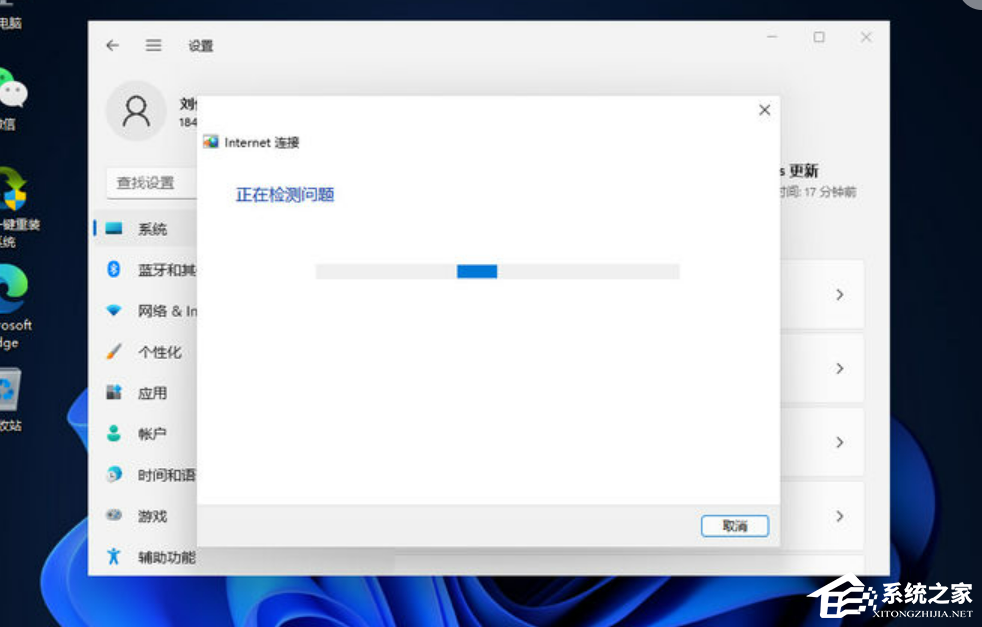The height and width of the screenshot is (627, 982).
Task: Click the detection progress bar
Action: coord(497,271)
